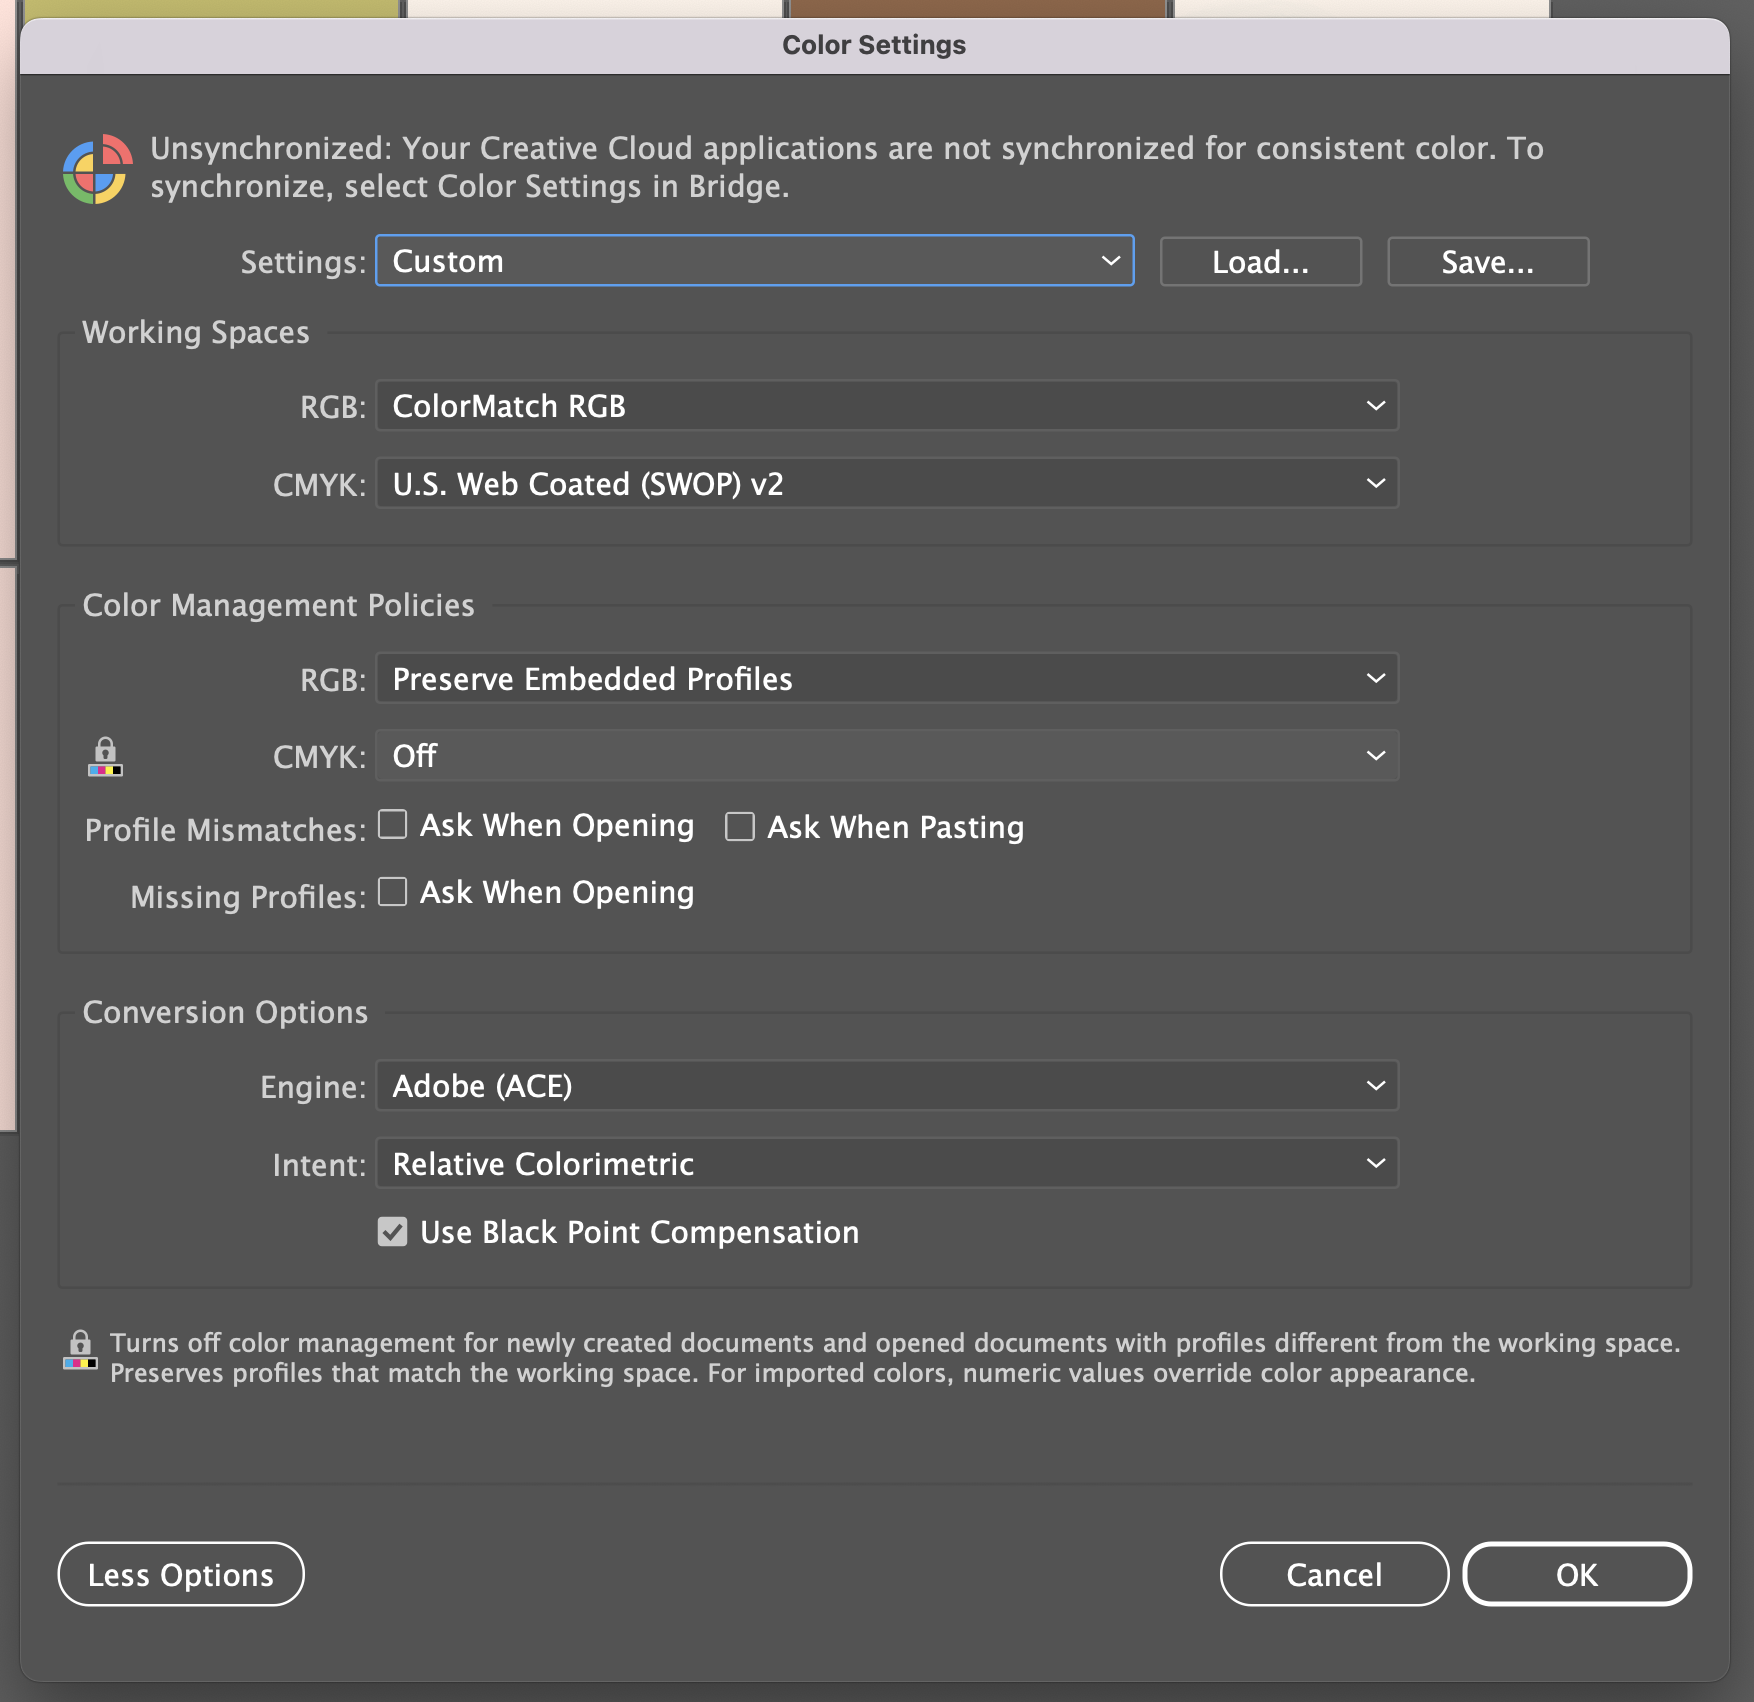Enable Ask When Opening for Profile Mismatches
Image resolution: width=1754 pixels, height=1702 pixels.
(392, 825)
